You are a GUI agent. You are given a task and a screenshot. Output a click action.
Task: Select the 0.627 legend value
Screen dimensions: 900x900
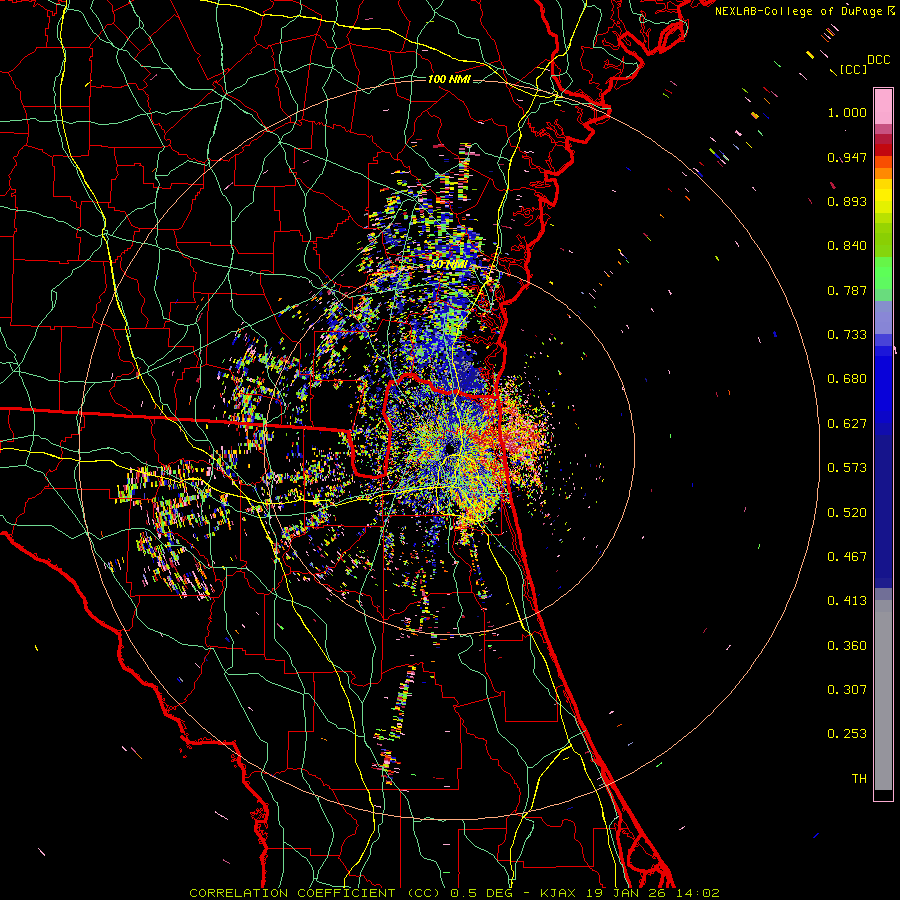coord(847,424)
